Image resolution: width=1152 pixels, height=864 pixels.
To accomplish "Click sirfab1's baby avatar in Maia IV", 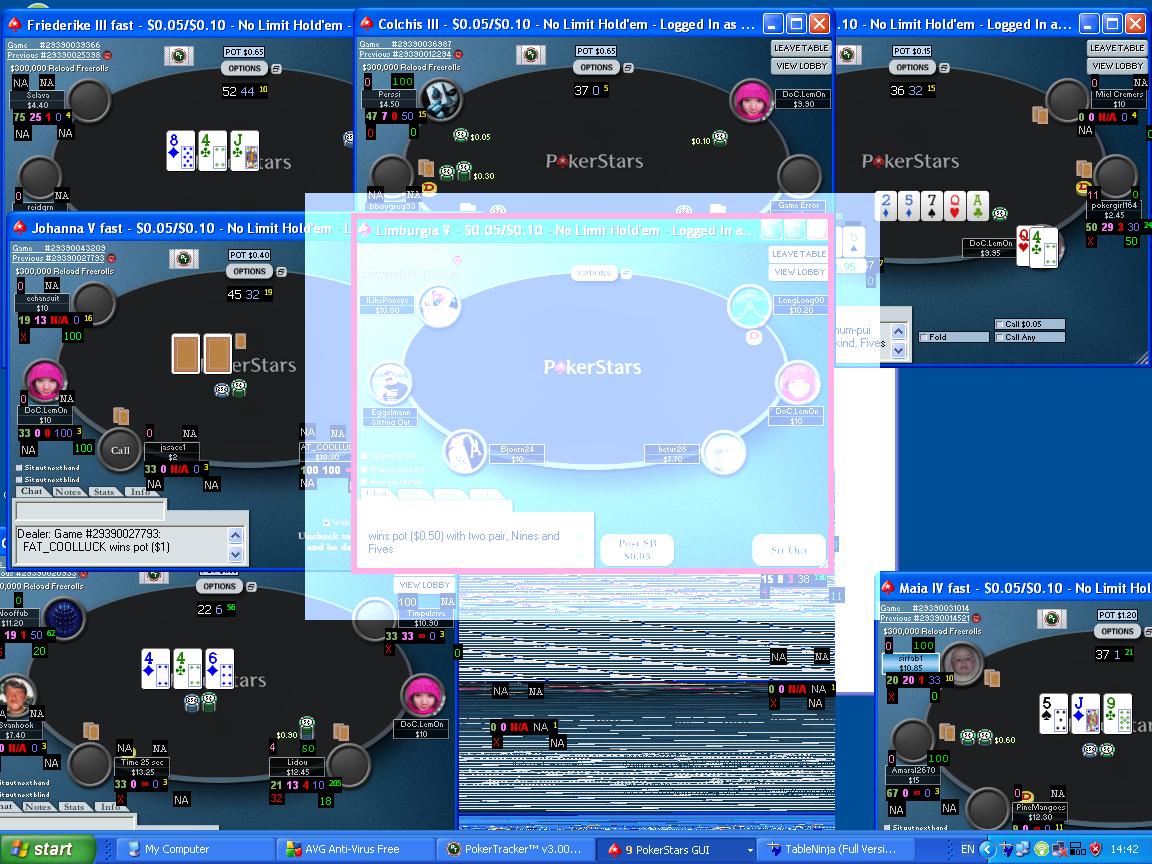I will pos(962,663).
